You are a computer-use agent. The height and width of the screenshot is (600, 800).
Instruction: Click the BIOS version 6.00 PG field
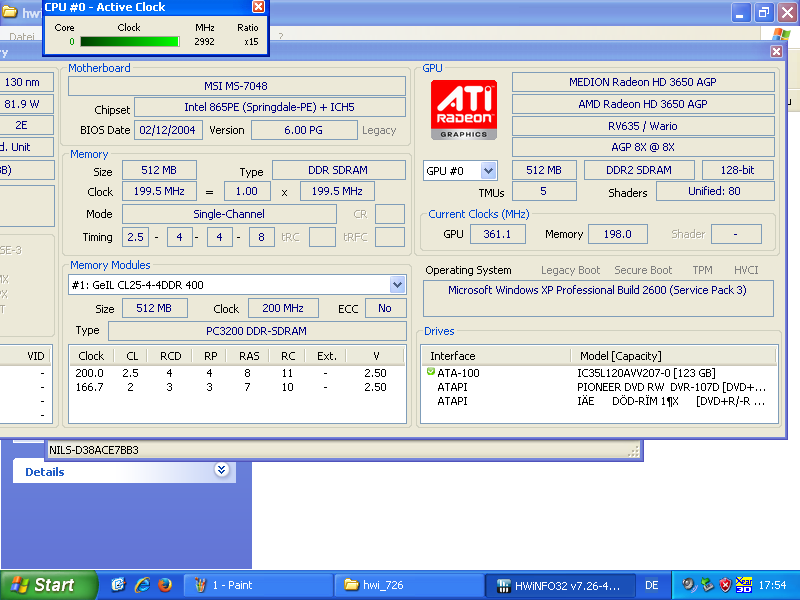pyautogui.click(x=304, y=130)
